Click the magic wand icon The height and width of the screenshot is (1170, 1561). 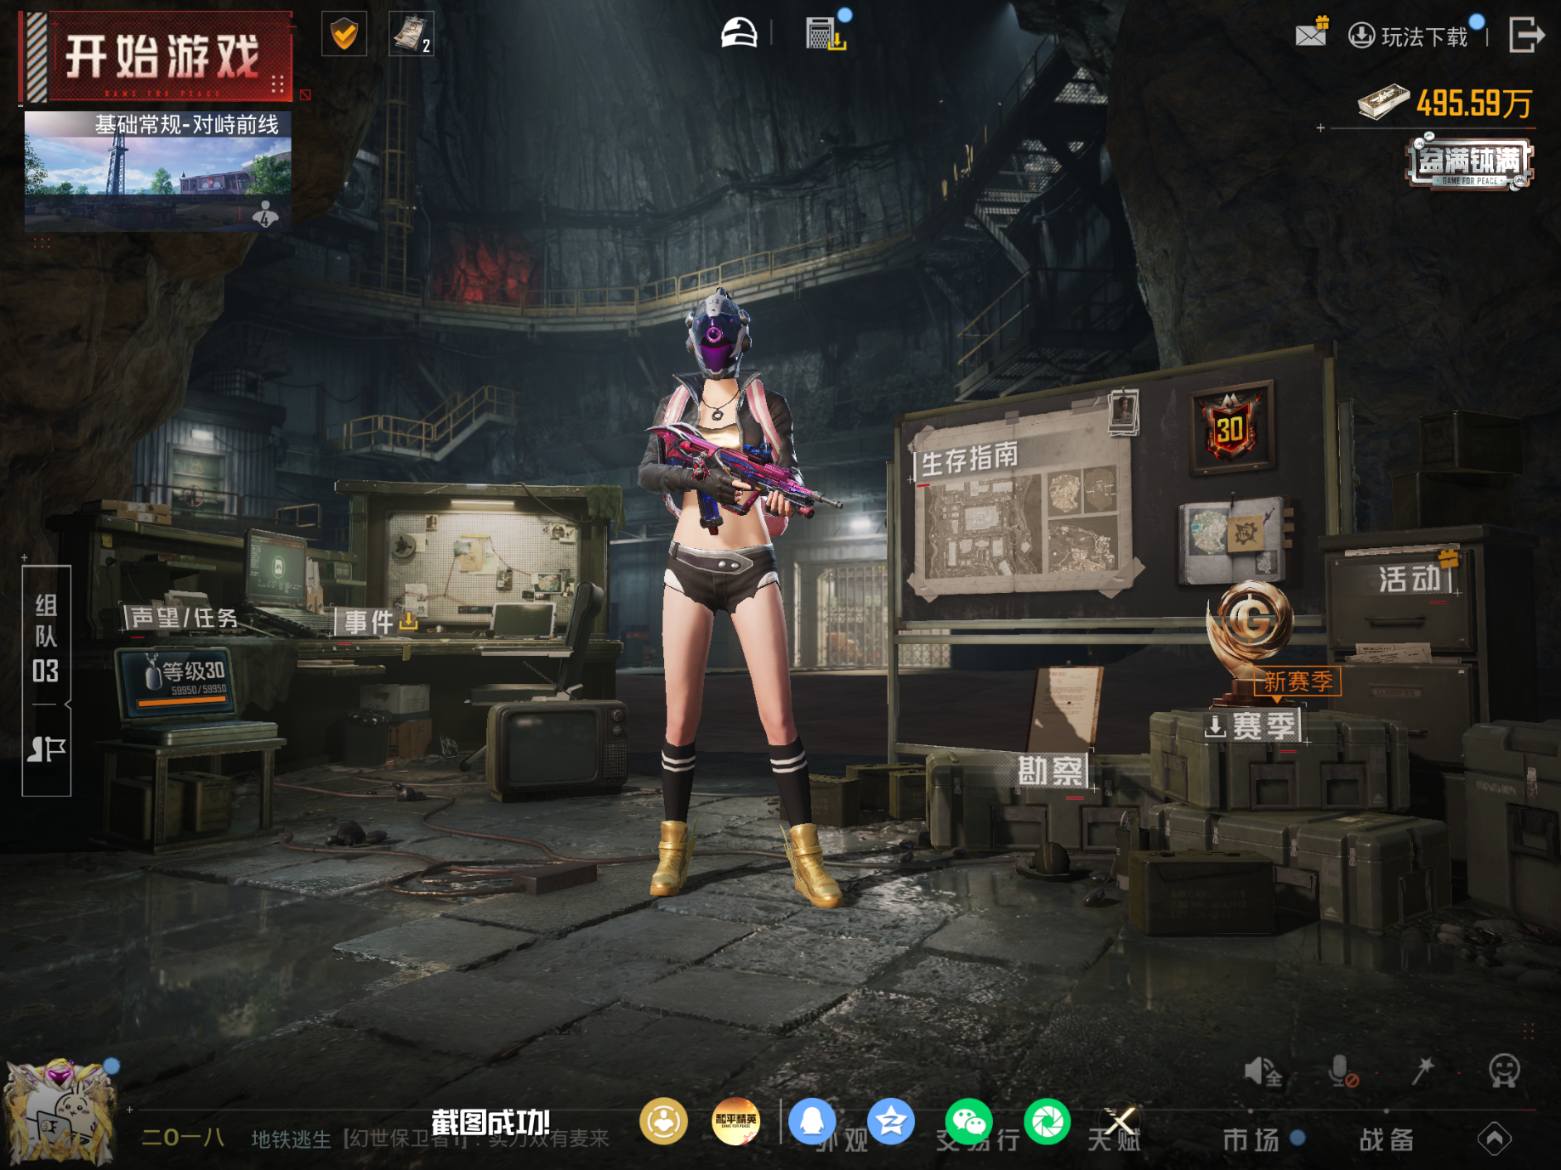point(1422,1071)
